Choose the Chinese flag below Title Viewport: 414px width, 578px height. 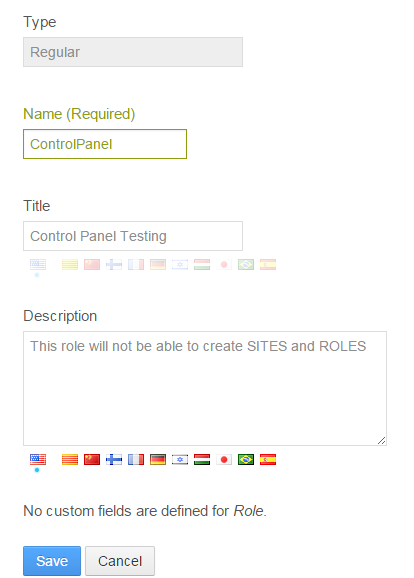click(92, 265)
